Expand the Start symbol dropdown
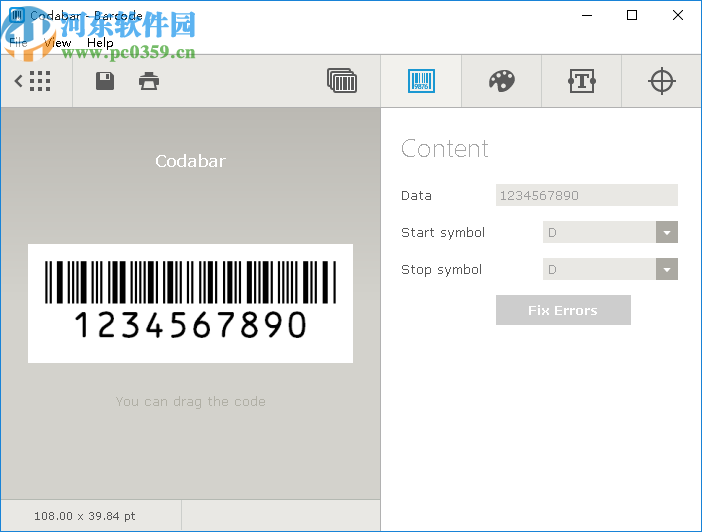This screenshot has width=702, height=532. click(667, 232)
